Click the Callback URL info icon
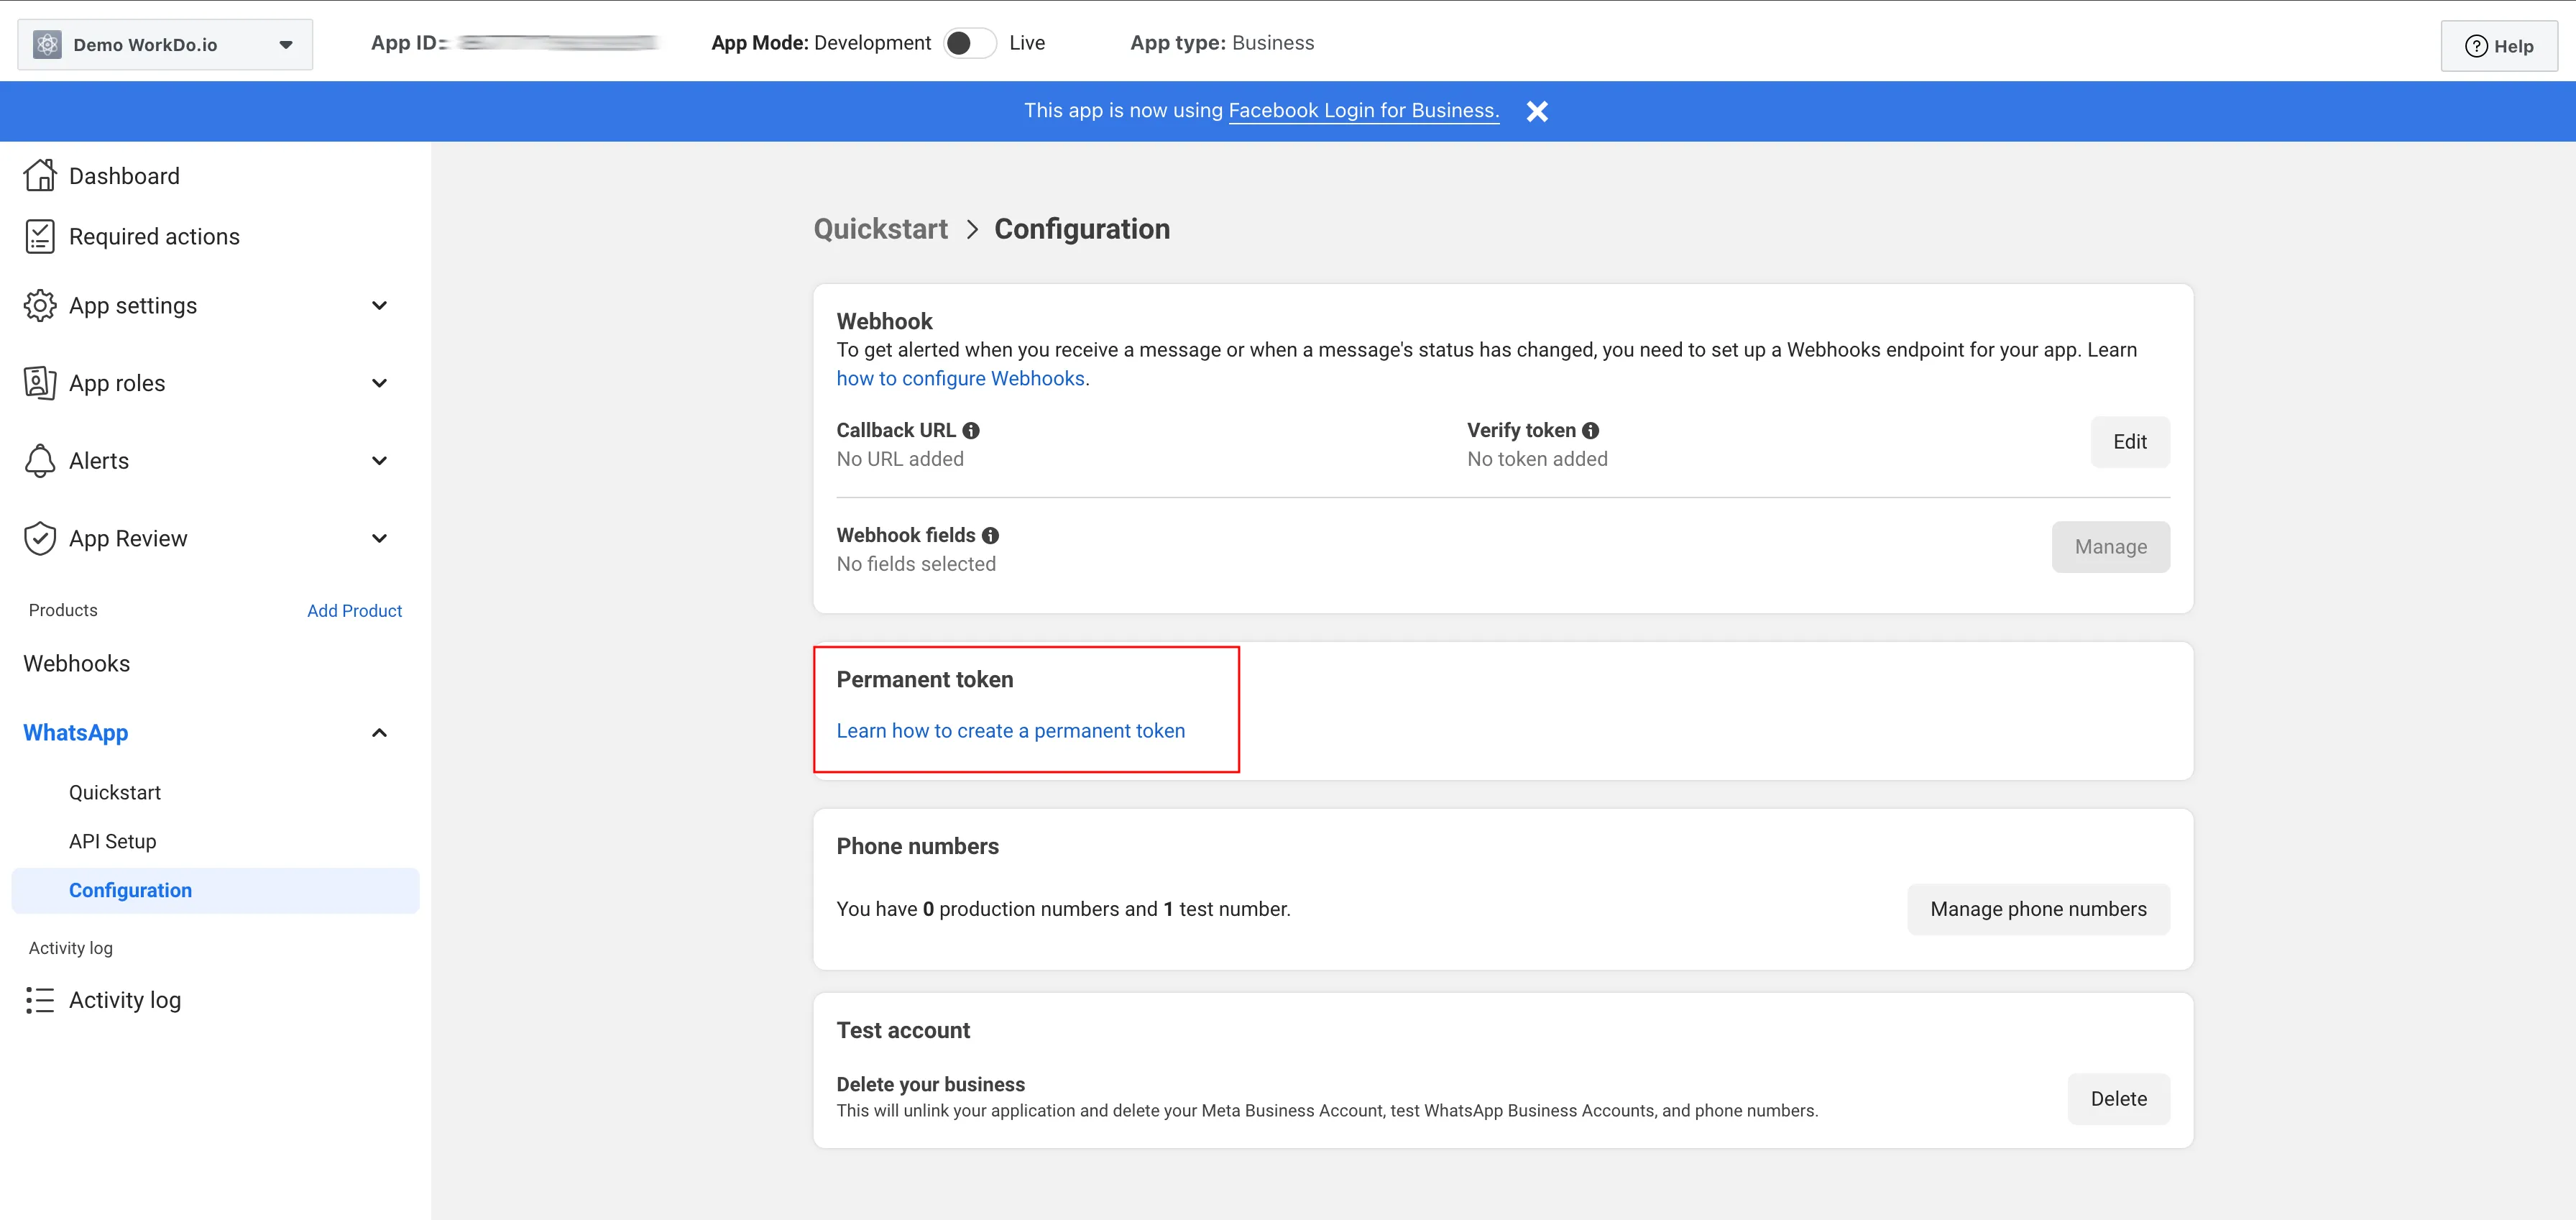Image resolution: width=2576 pixels, height=1220 pixels. point(971,430)
